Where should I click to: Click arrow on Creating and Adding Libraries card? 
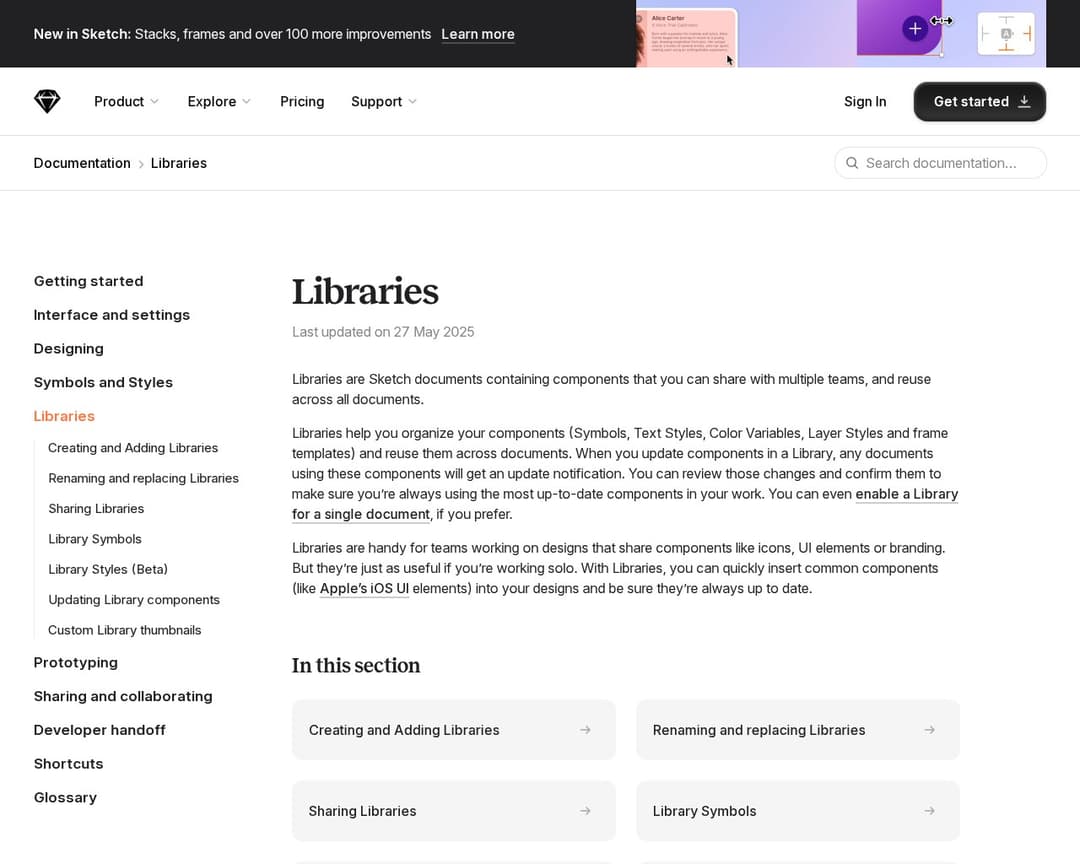585,730
